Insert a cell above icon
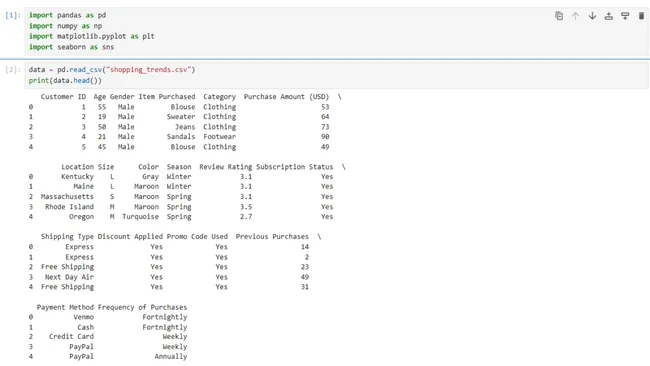Viewport: 650px width, 366px height. (609, 16)
